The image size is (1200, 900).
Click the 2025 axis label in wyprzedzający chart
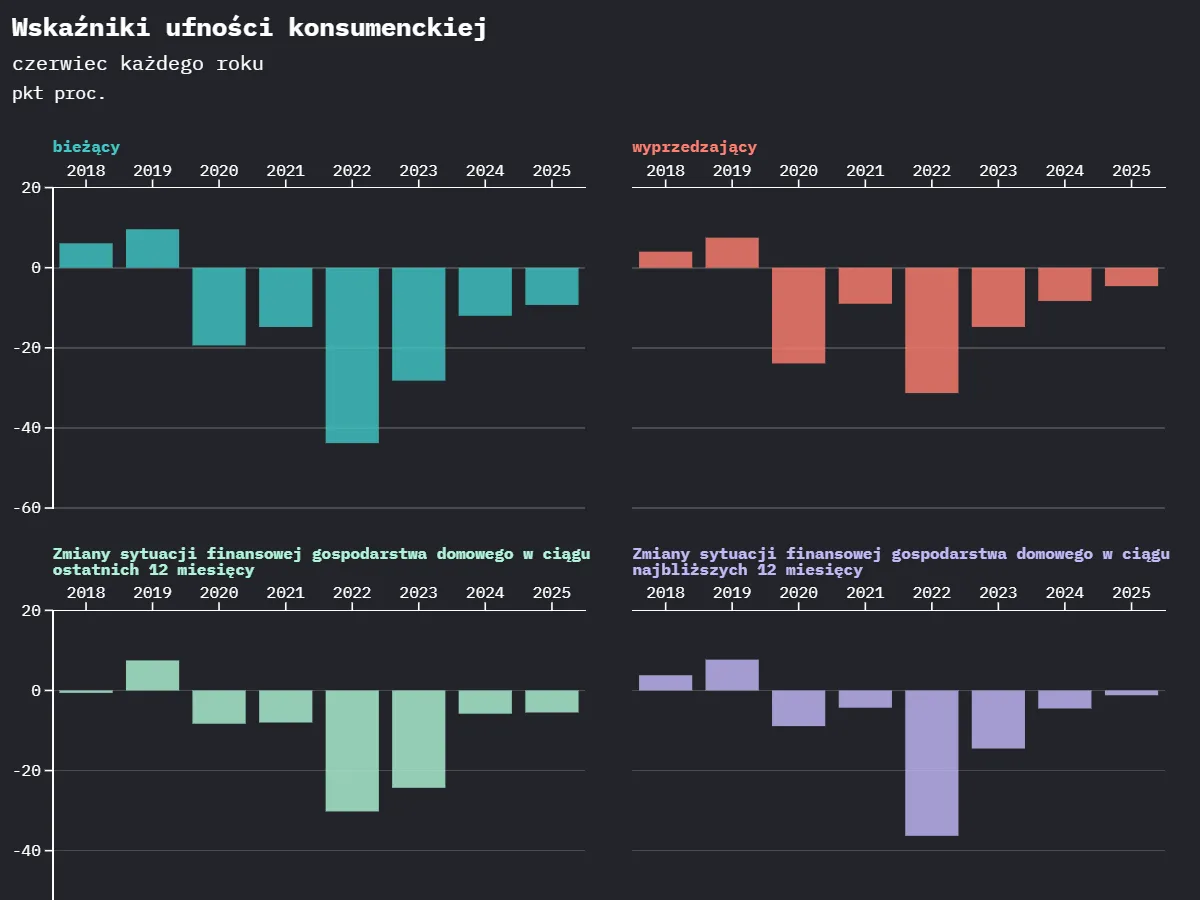[x=1132, y=171]
